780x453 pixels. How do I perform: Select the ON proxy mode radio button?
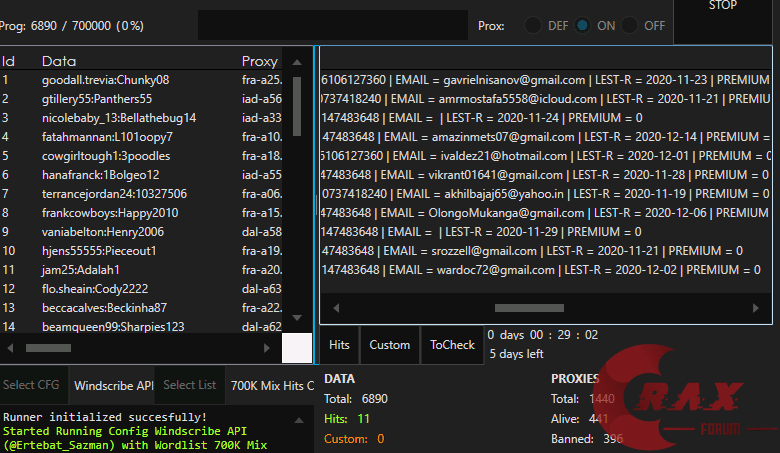tap(583, 26)
